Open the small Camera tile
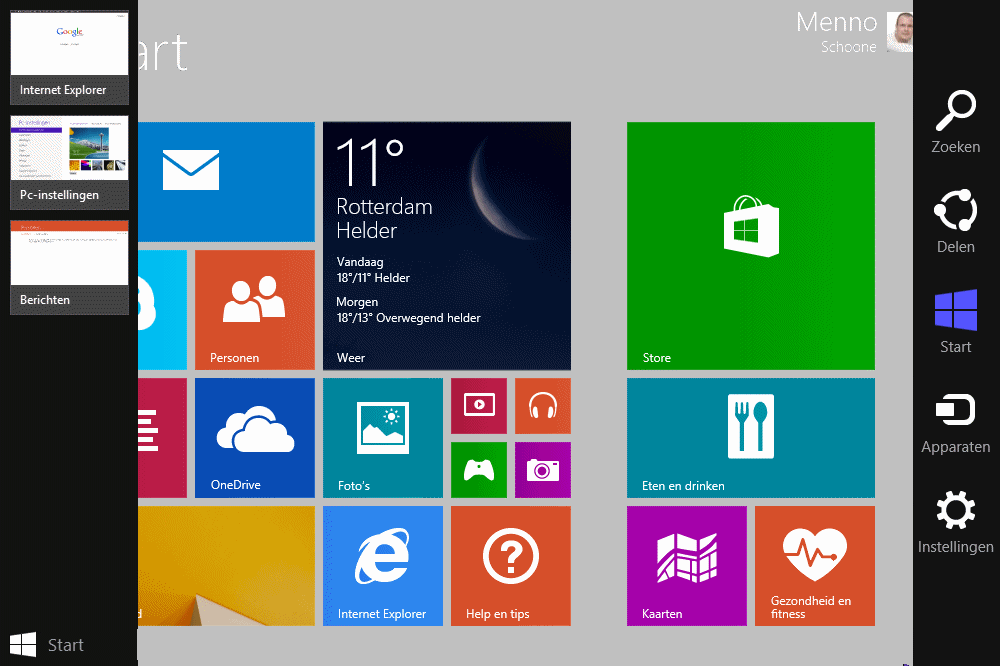1000x666 pixels. [x=543, y=470]
